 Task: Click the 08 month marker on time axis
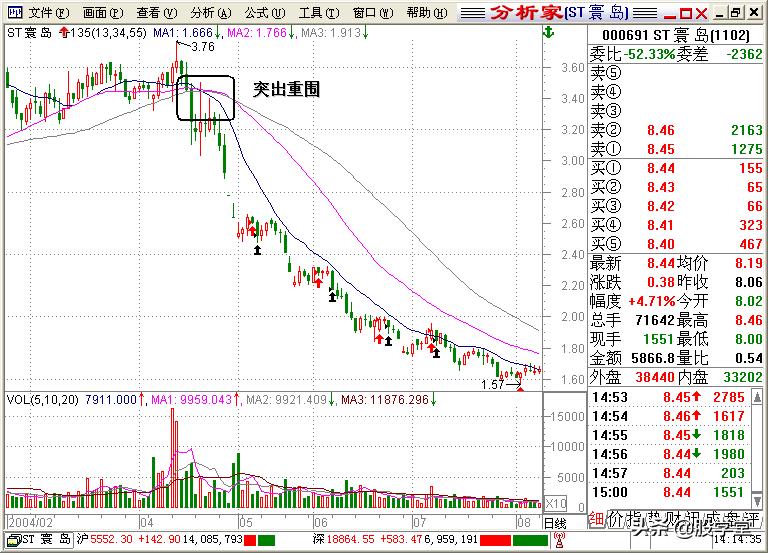tap(524, 523)
